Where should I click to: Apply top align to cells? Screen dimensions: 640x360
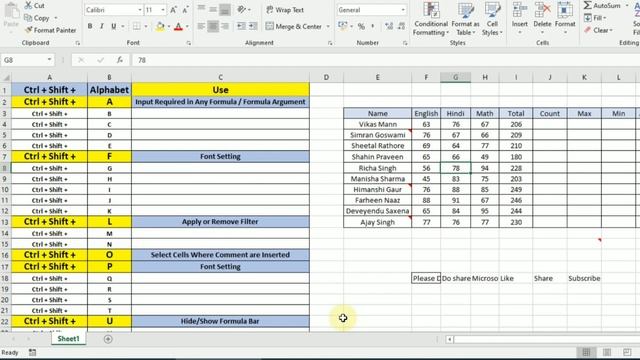(x=201, y=9)
